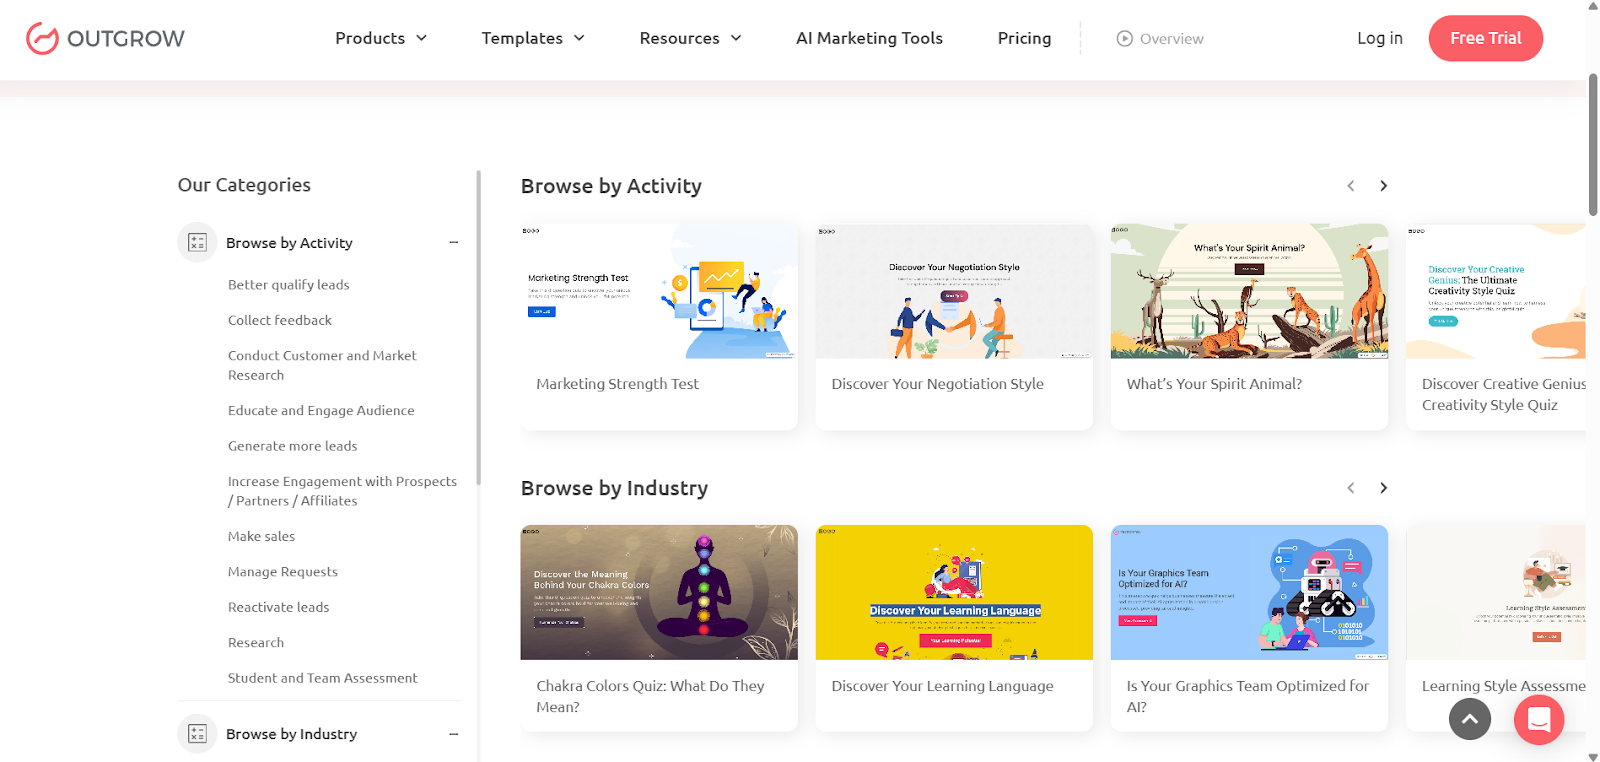Click next arrow in Browse by Activity
This screenshot has width=1600, height=762.
click(1383, 186)
